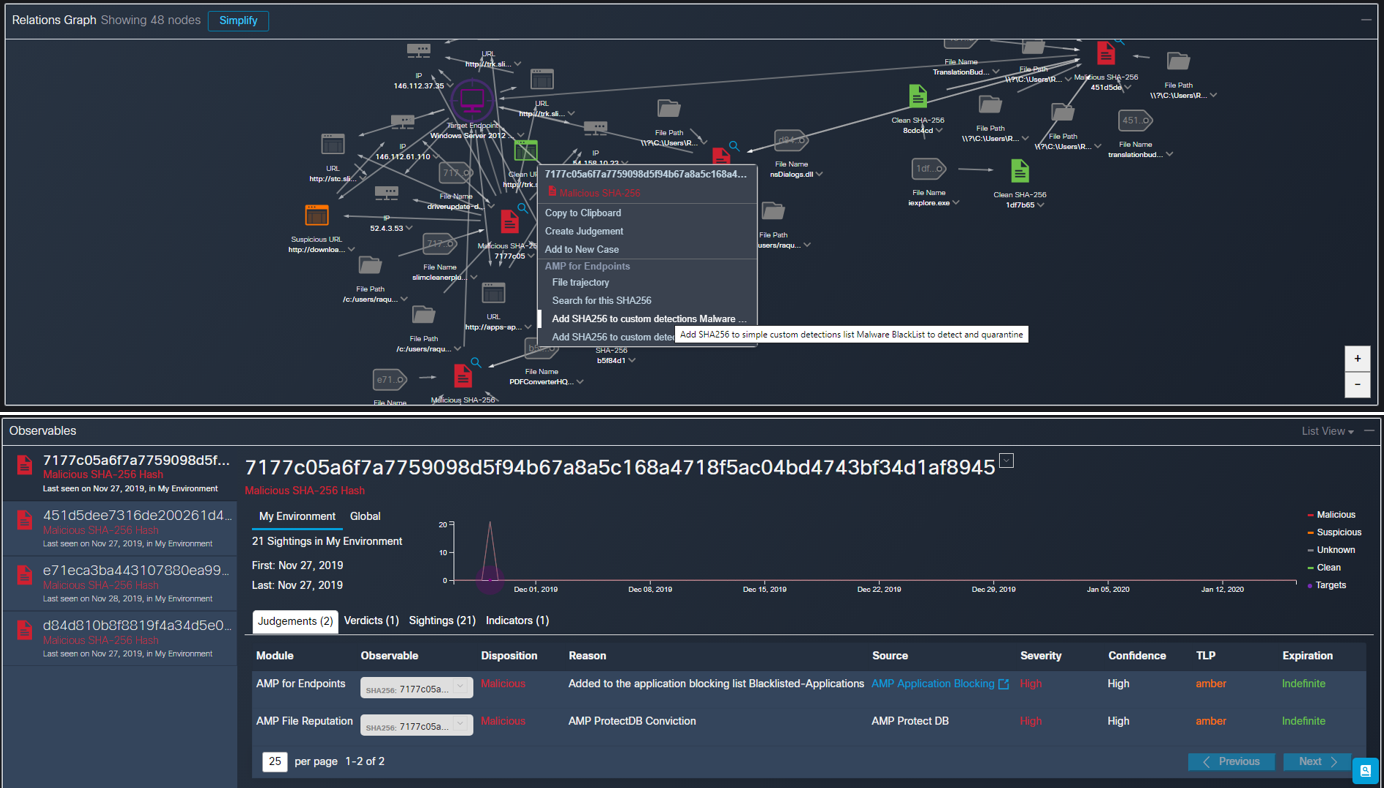1384x788 pixels.
Task: Click the IP 52.4.3.53 server icon
Action: 386,192
